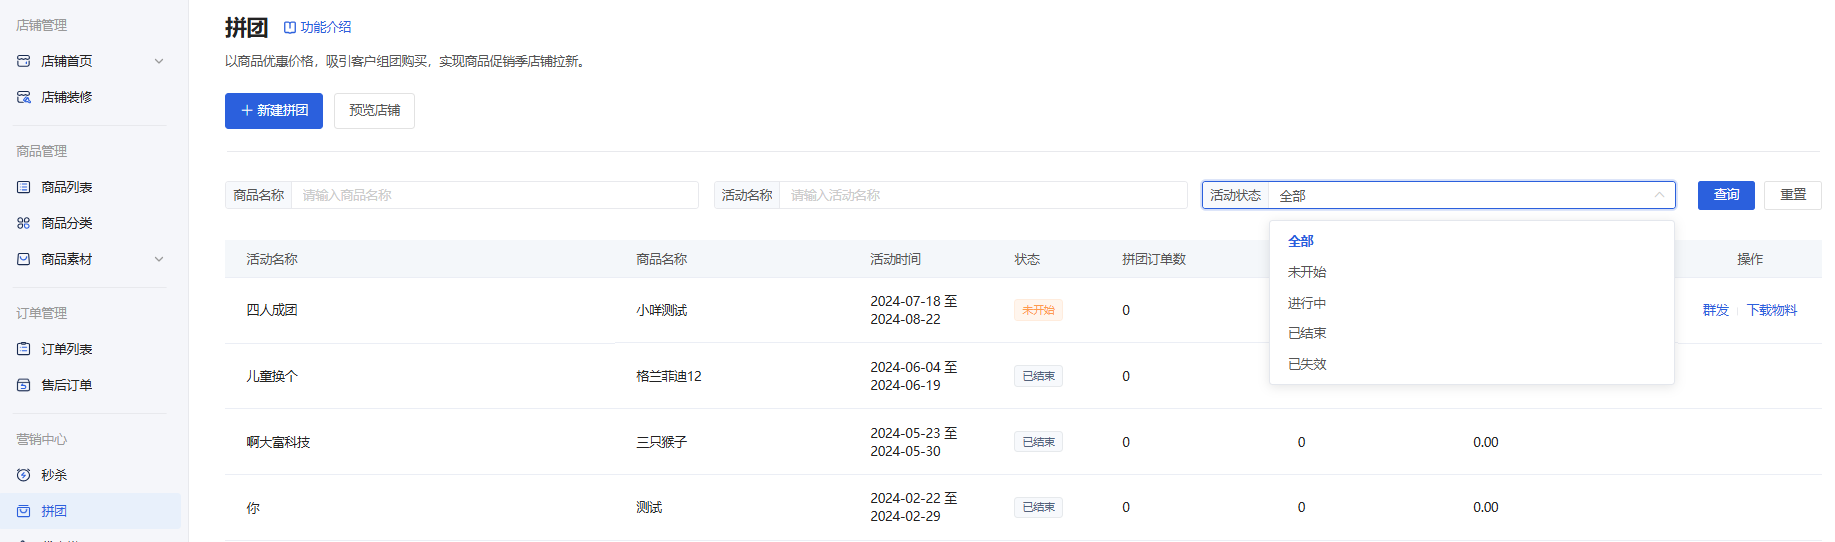Image resolution: width=1835 pixels, height=542 pixels.
Task: Click the 活动时间 column header
Action: (x=895, y=259)
